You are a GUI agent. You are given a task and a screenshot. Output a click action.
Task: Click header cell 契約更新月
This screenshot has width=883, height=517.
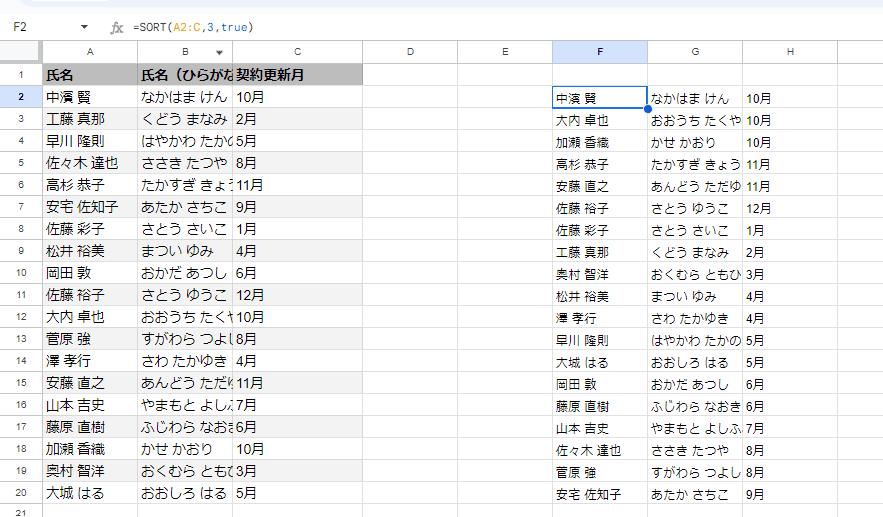tap(297, 75)
